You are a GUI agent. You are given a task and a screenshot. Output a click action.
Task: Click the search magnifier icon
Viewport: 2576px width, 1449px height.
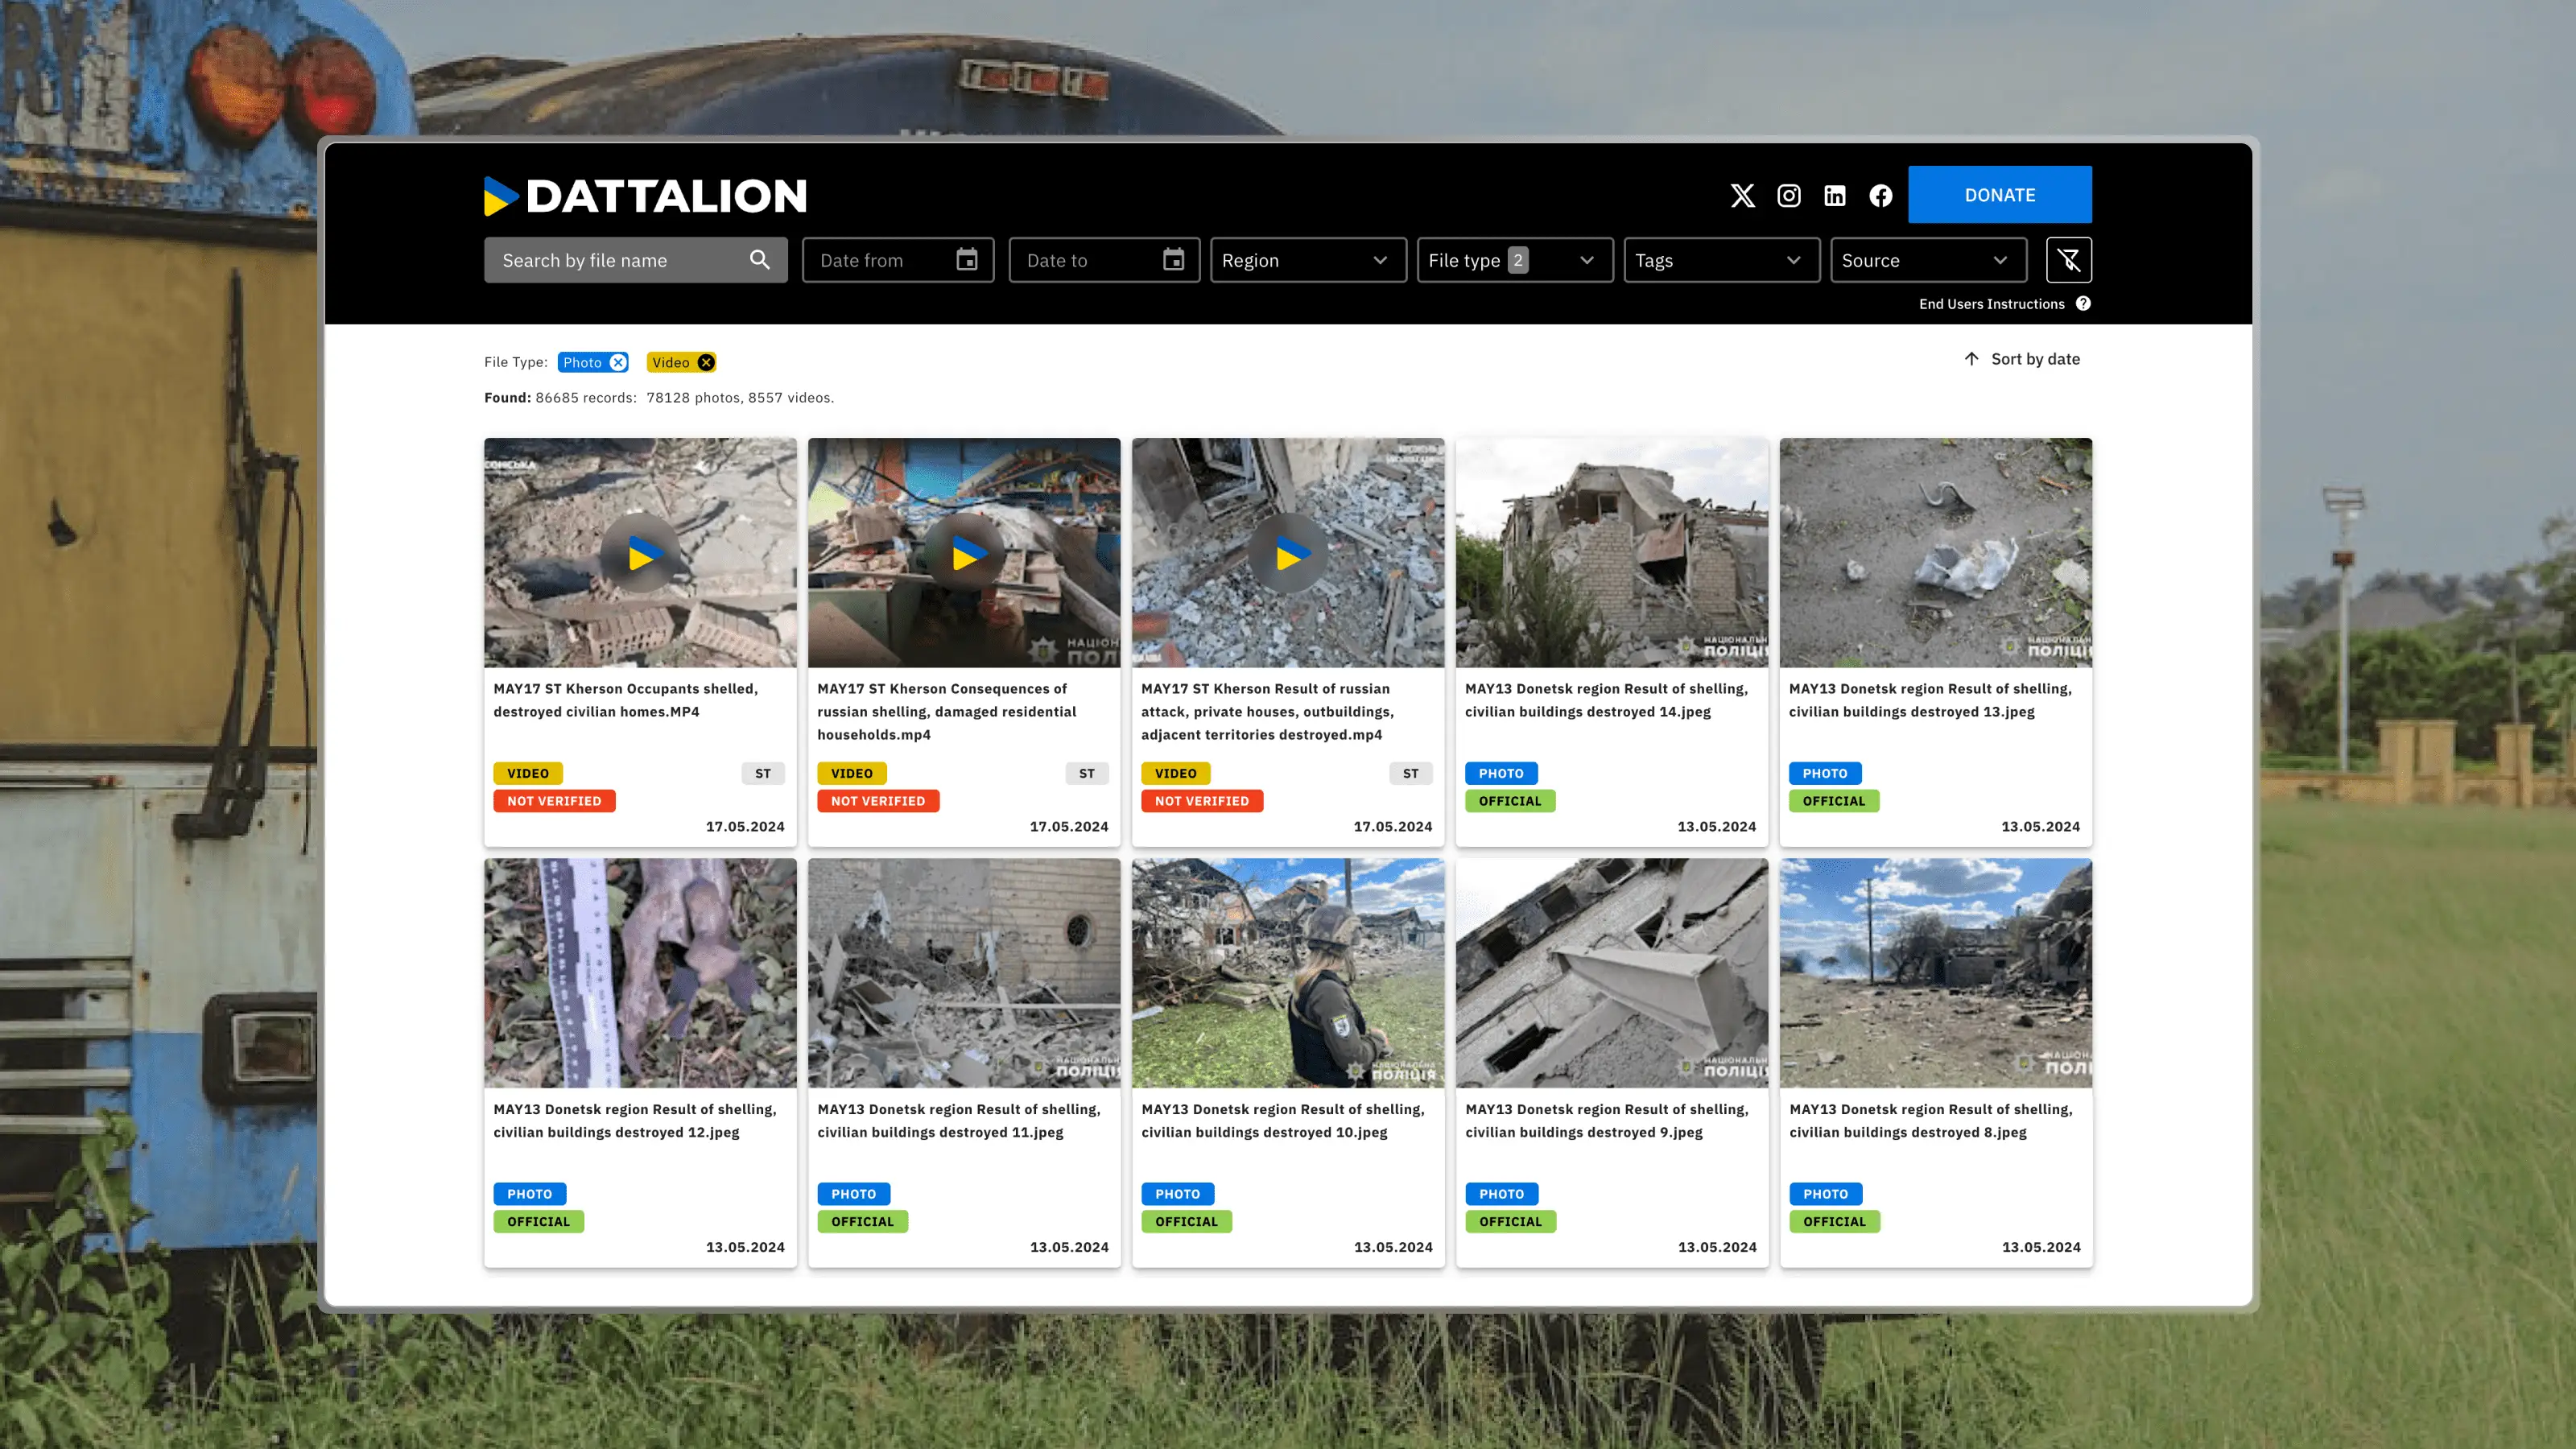759,259
